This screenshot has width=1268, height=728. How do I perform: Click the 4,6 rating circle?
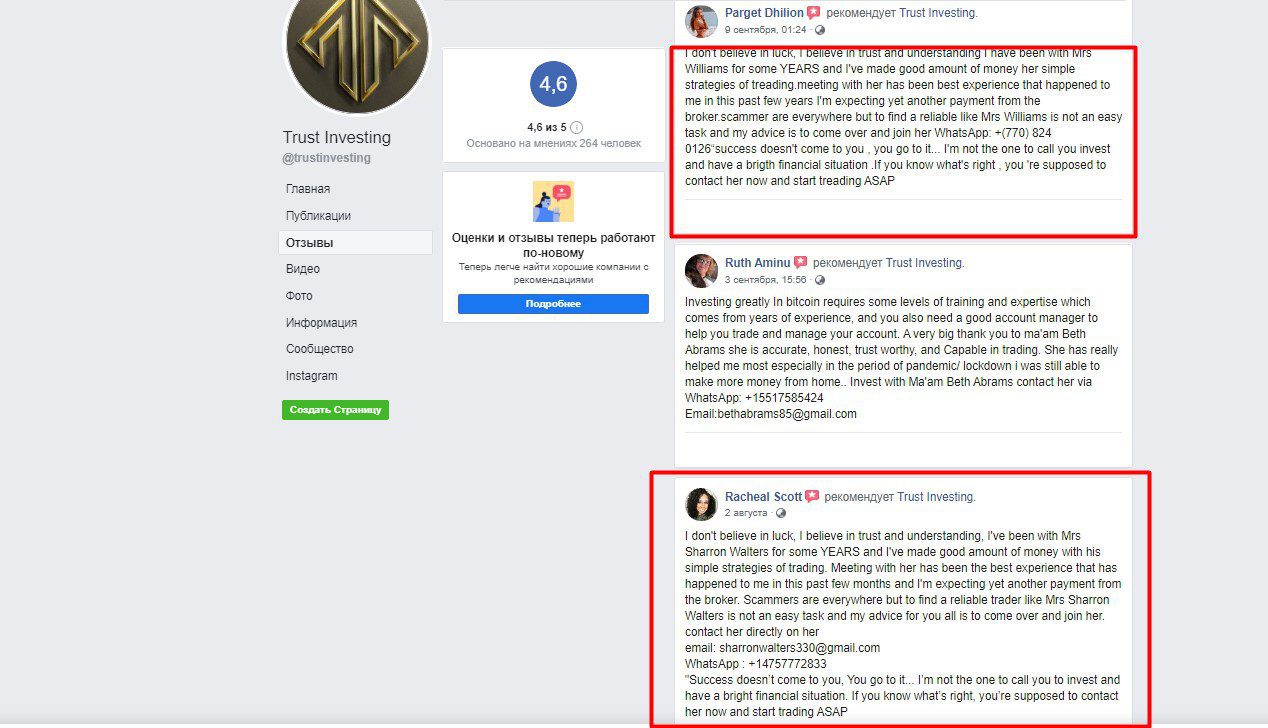(x=553, y=84)
